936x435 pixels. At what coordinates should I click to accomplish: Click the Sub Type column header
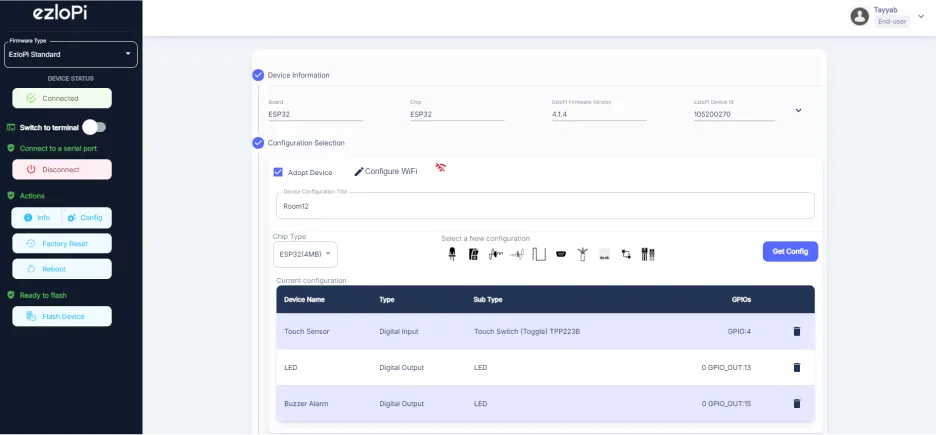pos(488,300)
